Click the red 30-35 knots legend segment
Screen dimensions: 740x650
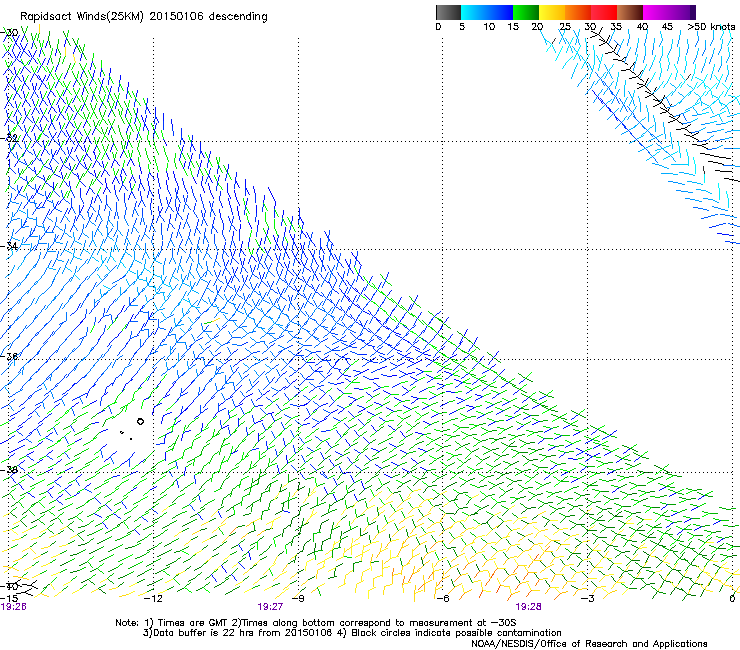pyautogui.click(x=604, y=12)
